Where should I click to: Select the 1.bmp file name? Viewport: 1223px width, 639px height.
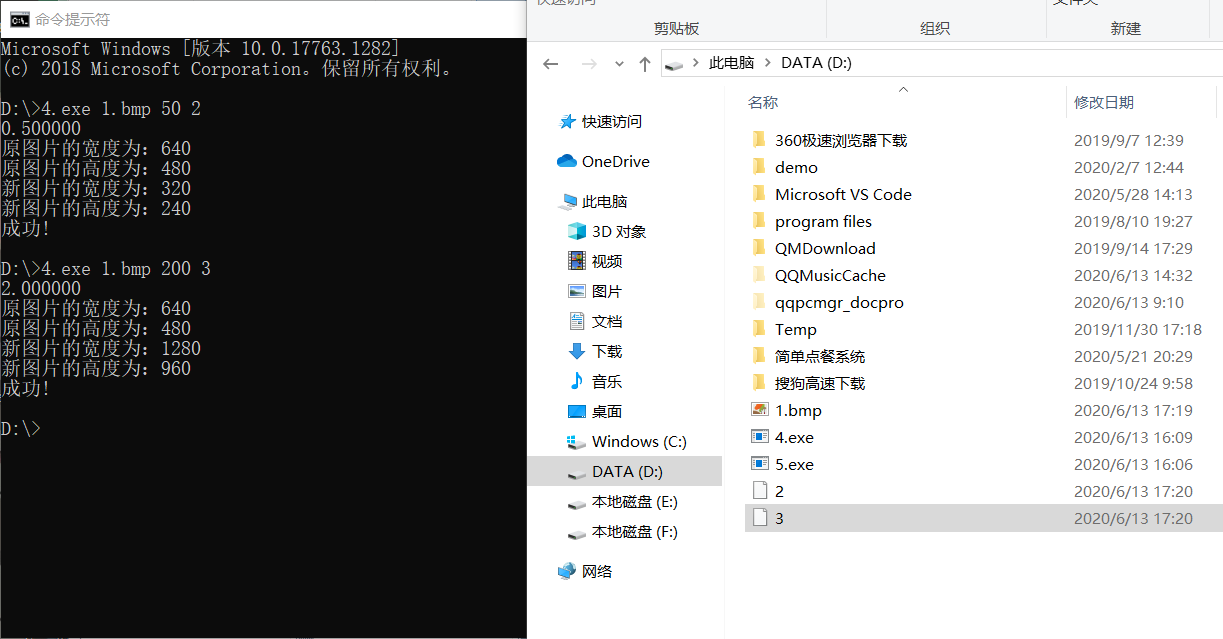(x=798, y=410)
